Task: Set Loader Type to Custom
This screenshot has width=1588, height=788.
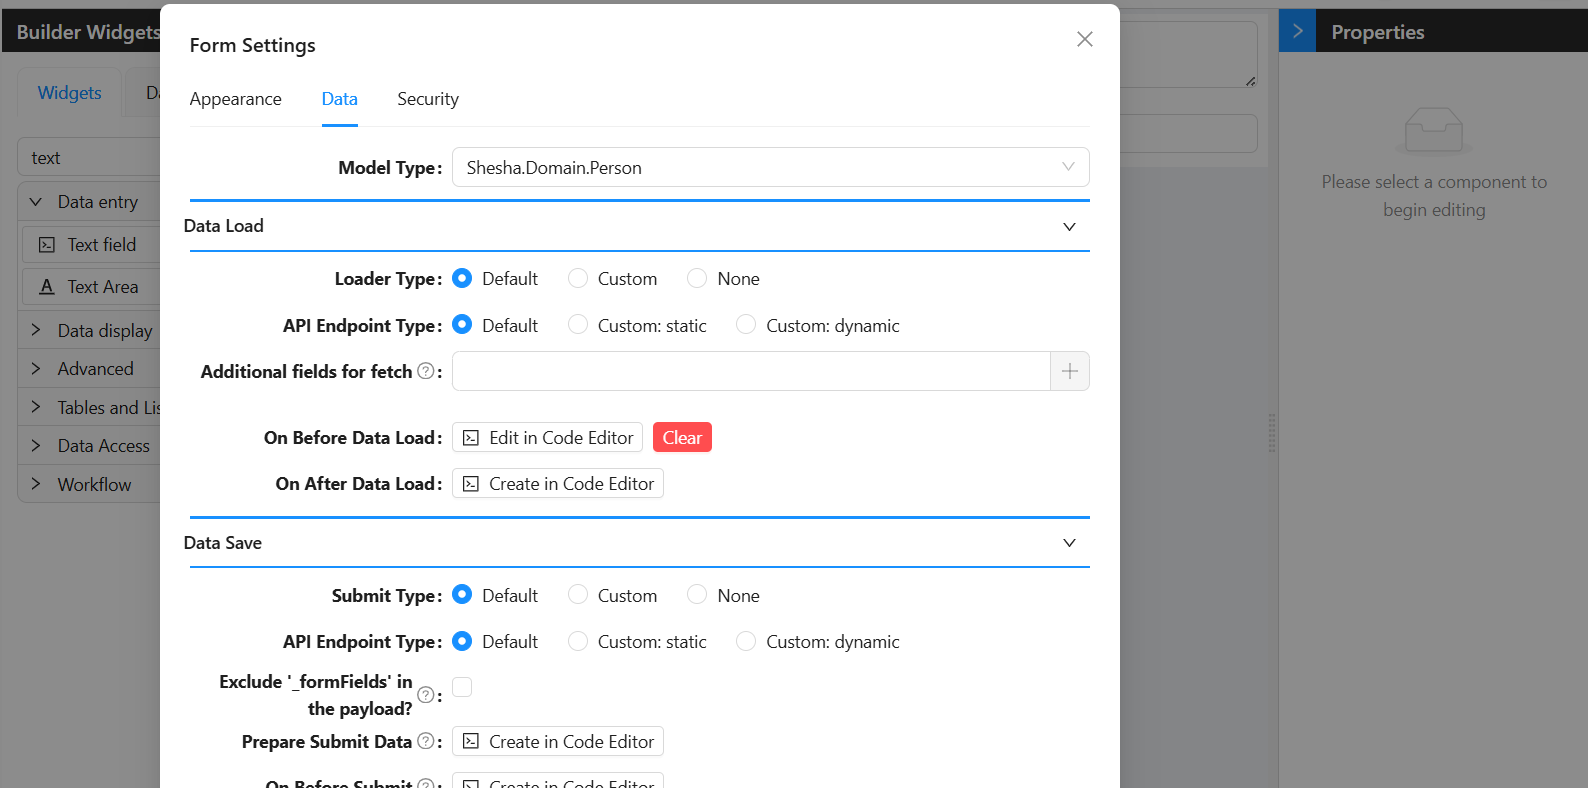Action: pyautogui.click(x=578, y=278)
